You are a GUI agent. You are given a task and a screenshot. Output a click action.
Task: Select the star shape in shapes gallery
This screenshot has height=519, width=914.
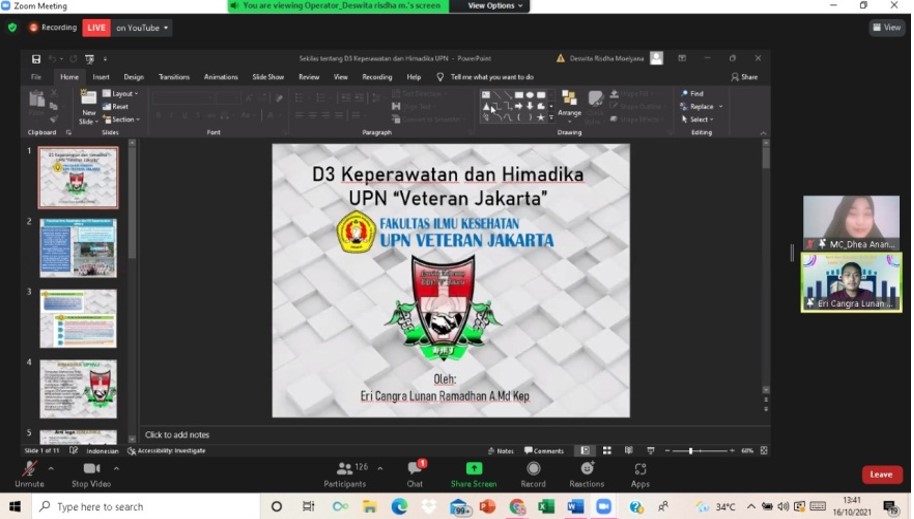[x=541, y=117]
